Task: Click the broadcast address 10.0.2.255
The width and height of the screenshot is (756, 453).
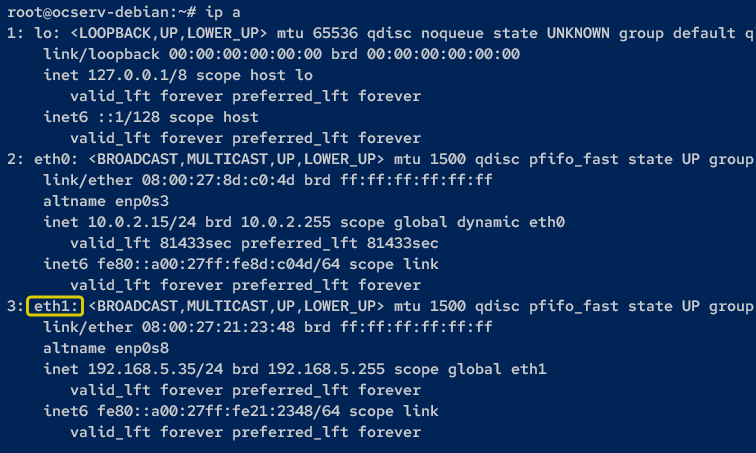Action: coord(286,222)
